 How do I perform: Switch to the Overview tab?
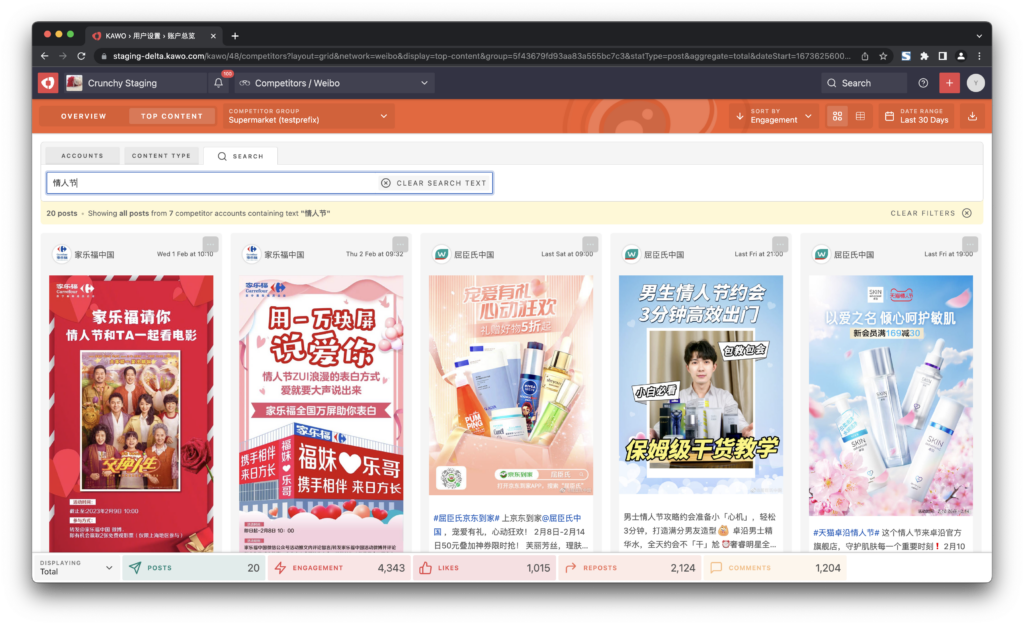click(84, 116)
